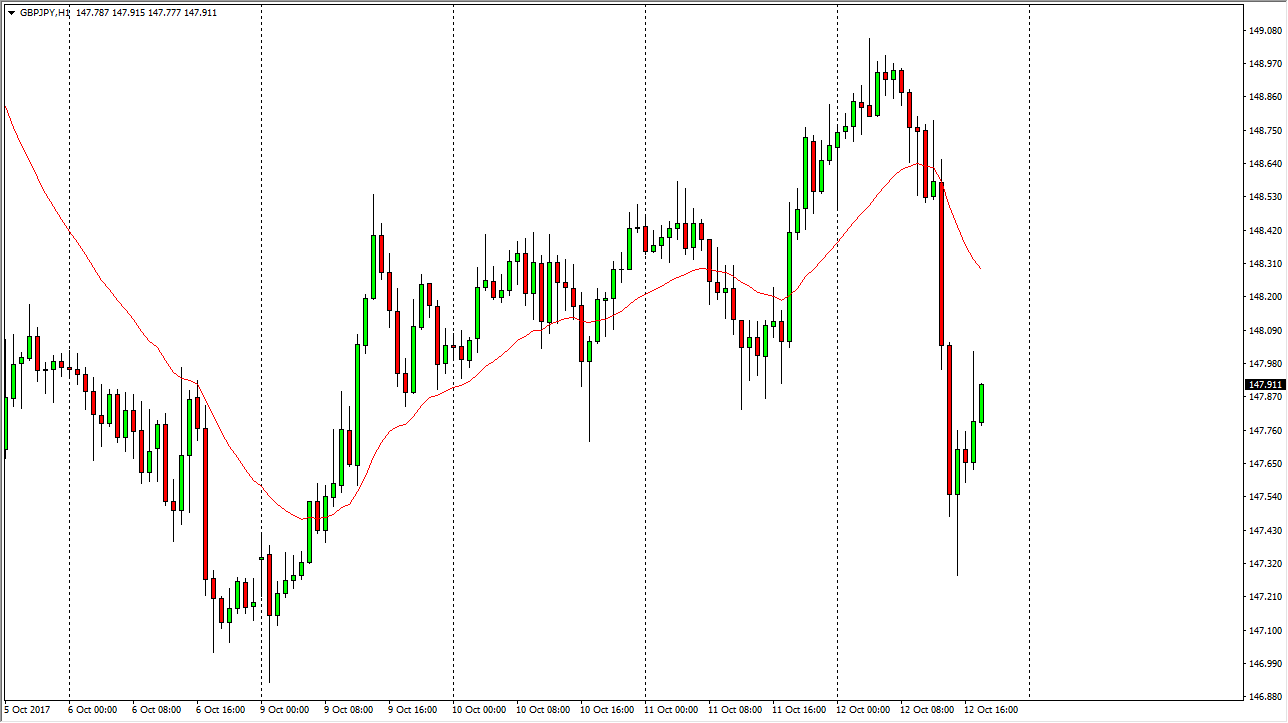The width and height of the screenshot is (1288, 723).
Task: Click the 5 Oct 2017 date label
Action: pyautogui.click(x=28, y=710)
